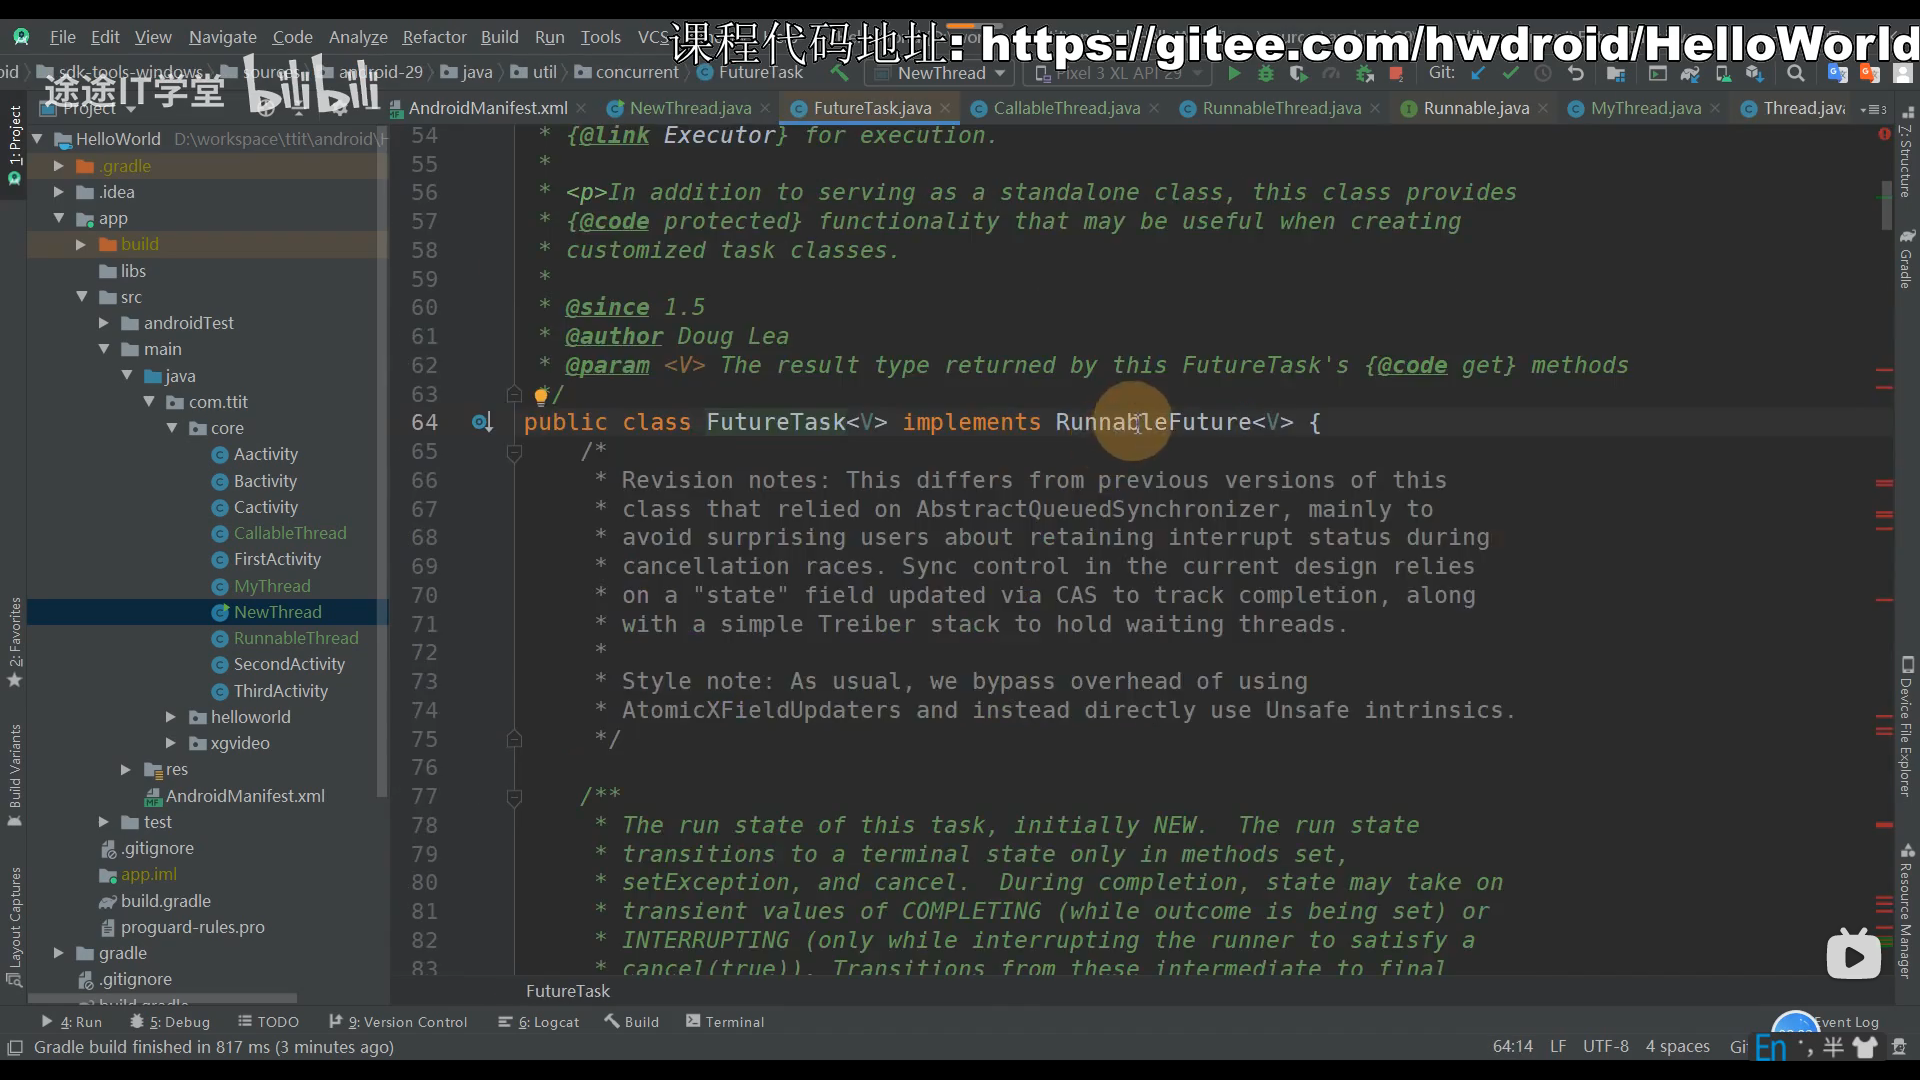Image resolution: width=1920 pixels, height=1080 pixels.
Task: Click Git commit checkmark icon
Action: [1510, 73]
